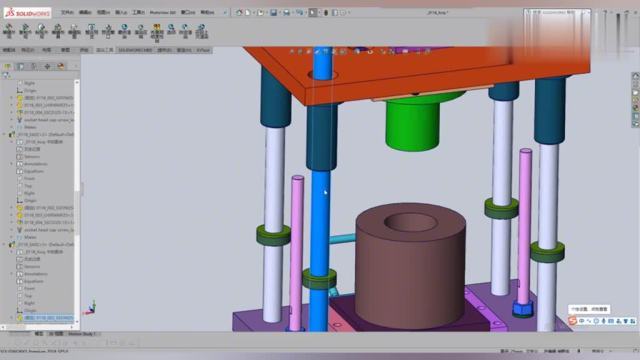
Task: Switch to the SOLIDWORKS add-ins ribbon tab
Action: (135, 50)
